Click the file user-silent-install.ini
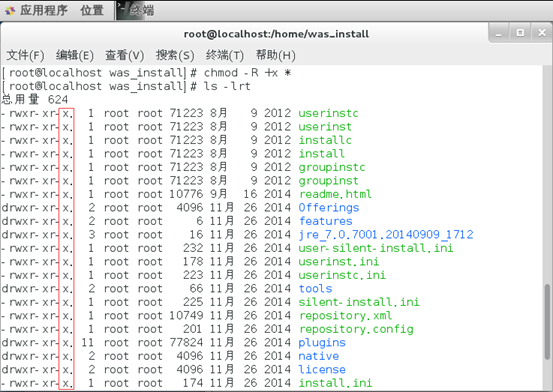553x392 pixels. [x=376, y=248]
